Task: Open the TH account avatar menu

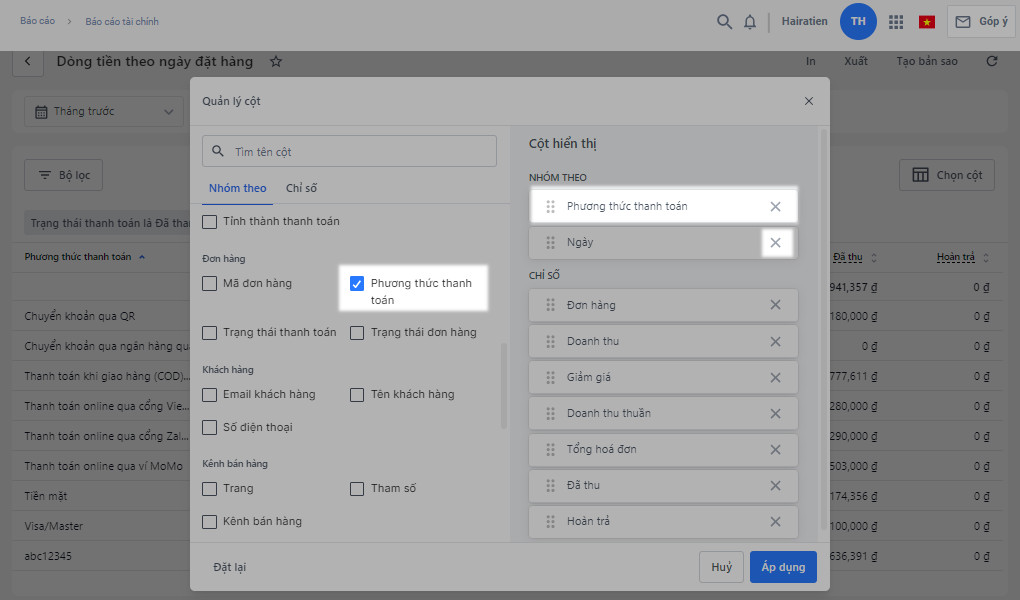Action: [x=858, y=22]
